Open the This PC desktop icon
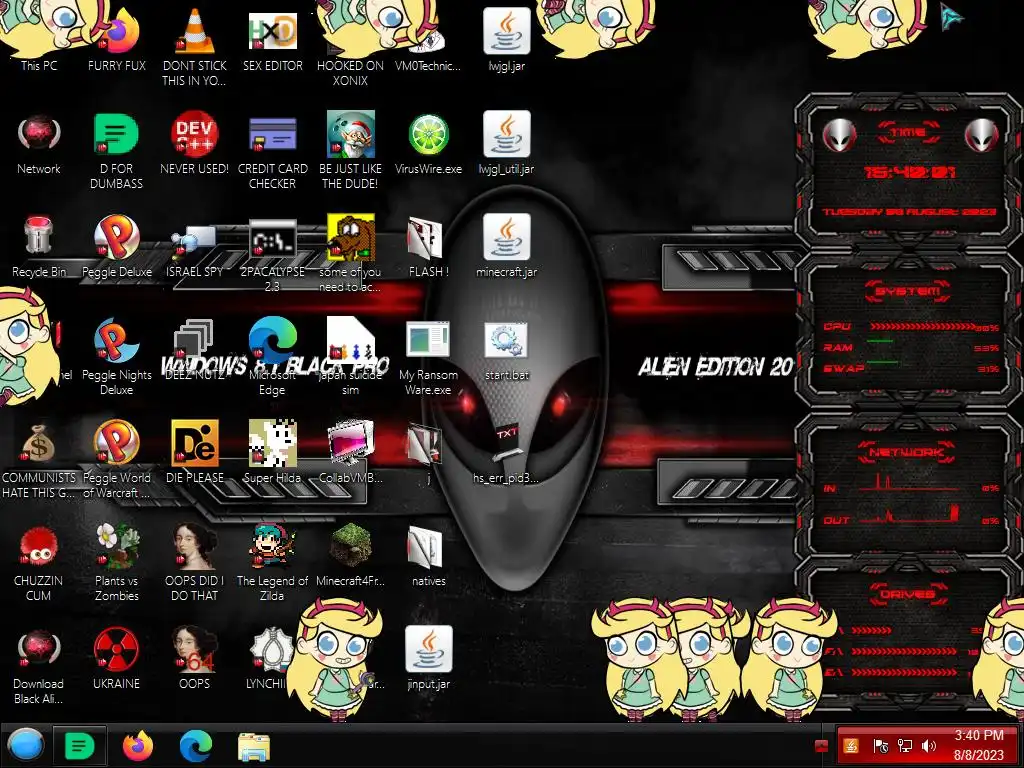1024x768 pixels. click(39, 39)
